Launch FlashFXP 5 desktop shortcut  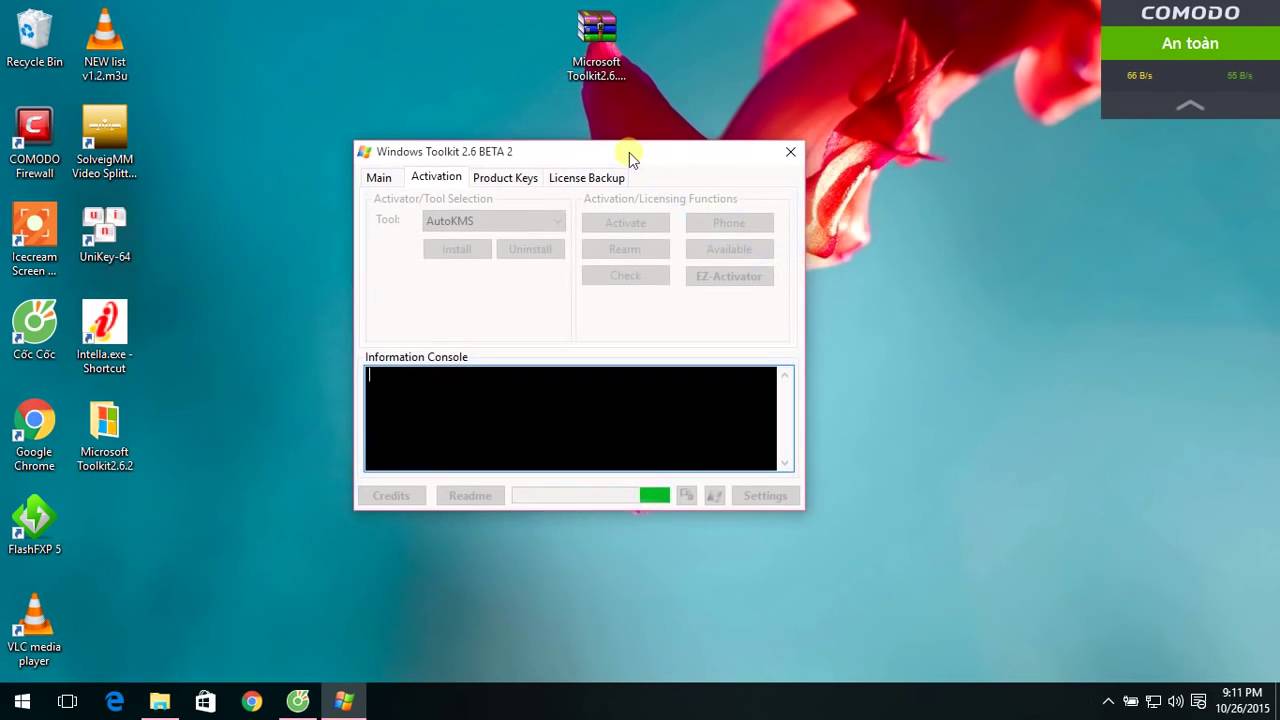pos(34,526)
